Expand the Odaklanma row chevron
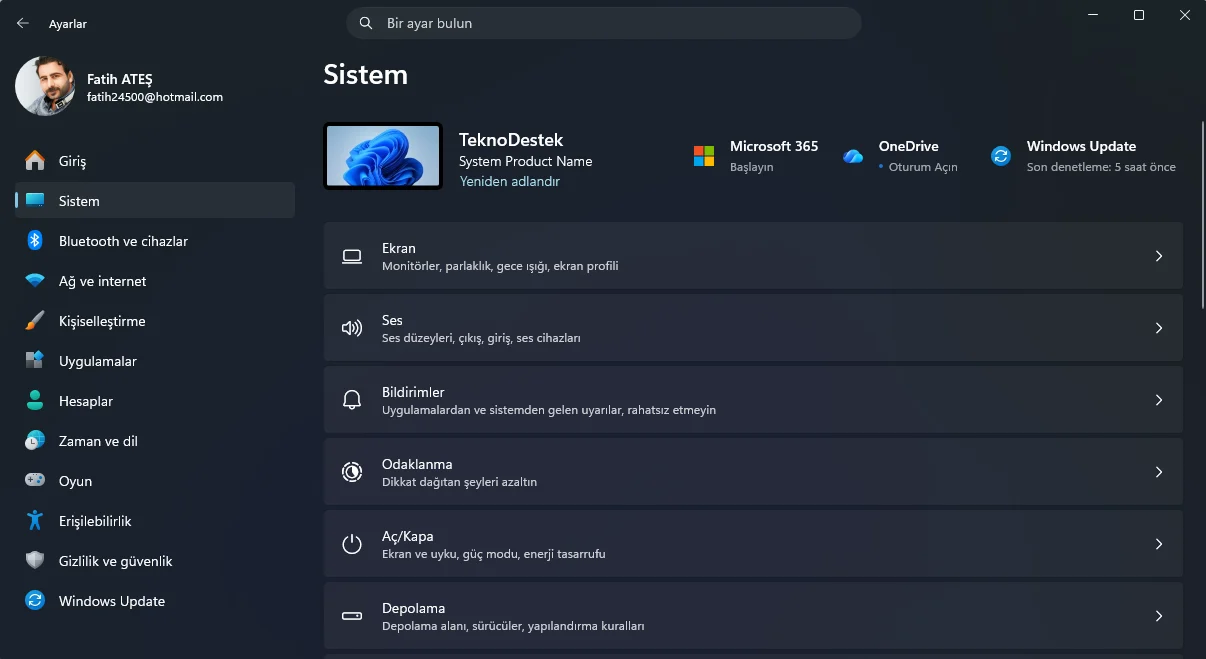The height and width of the screenshot is (659, 1206). tap(1159, 472)
